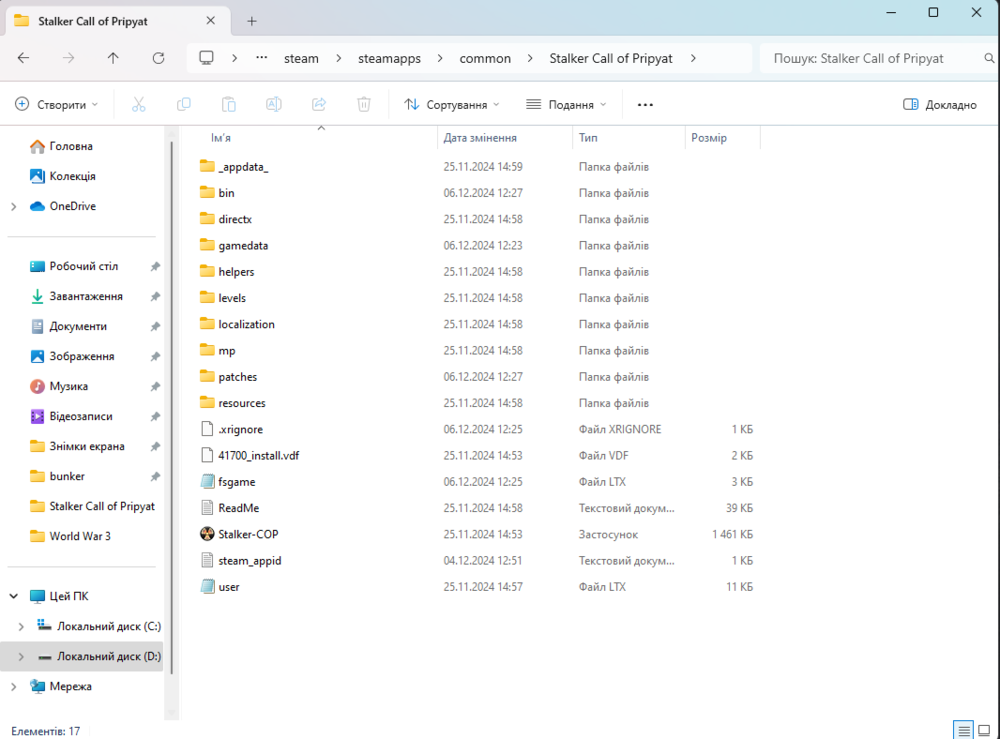The image size is (1000, 739).
Task: Open the Сортування sort dropdown
Action: coord(452,104)
